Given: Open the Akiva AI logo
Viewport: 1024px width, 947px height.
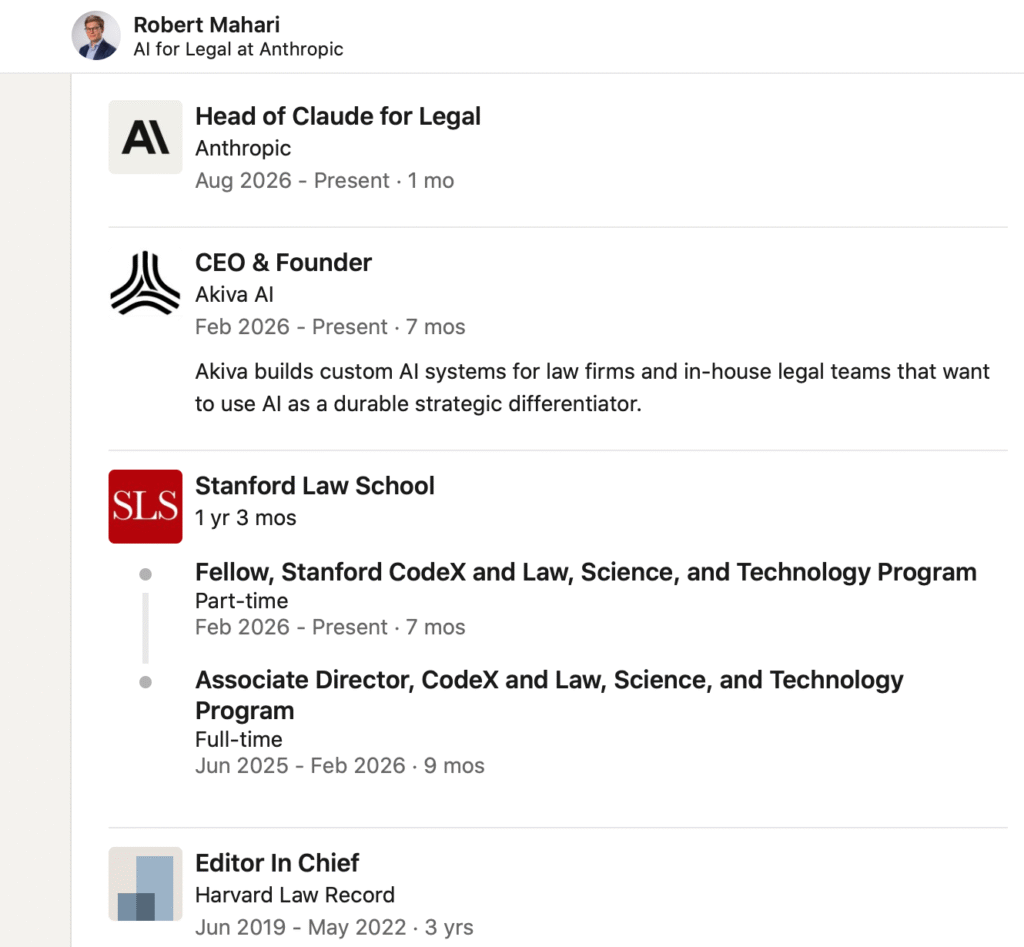Looking at the screenshot, I should (145, 283).
